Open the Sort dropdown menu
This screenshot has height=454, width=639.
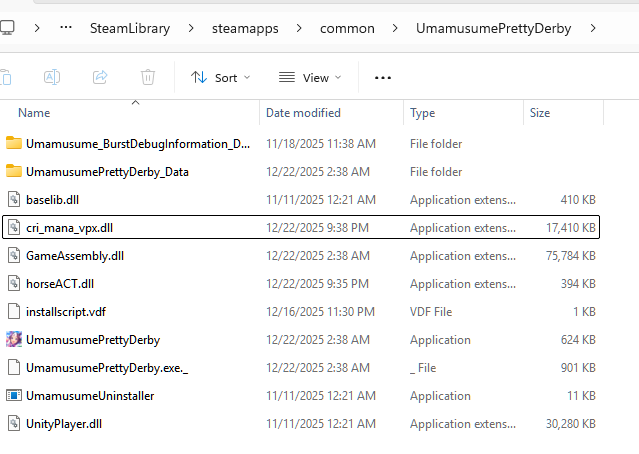click(x=220, y=77)
